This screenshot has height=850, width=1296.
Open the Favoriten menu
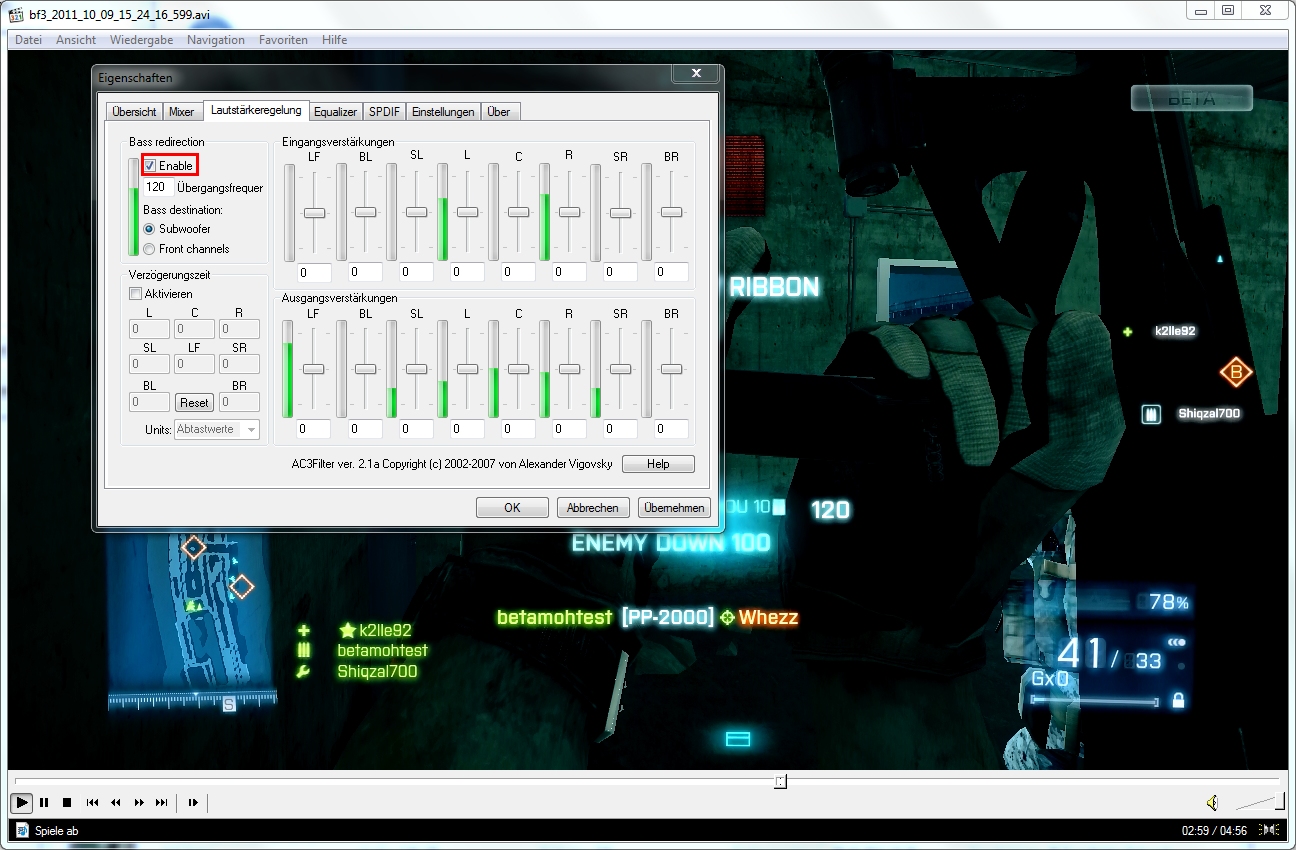(x=283, y=40)
